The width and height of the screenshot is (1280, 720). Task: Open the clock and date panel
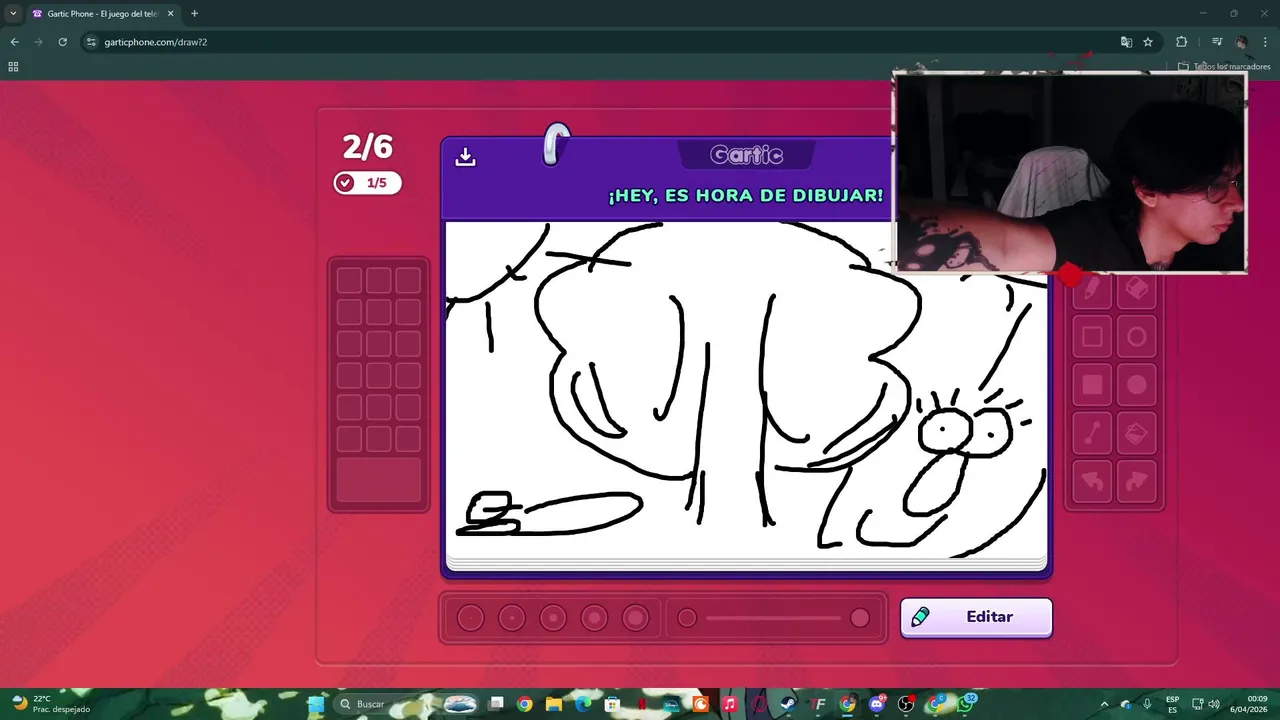[1250, 704]
